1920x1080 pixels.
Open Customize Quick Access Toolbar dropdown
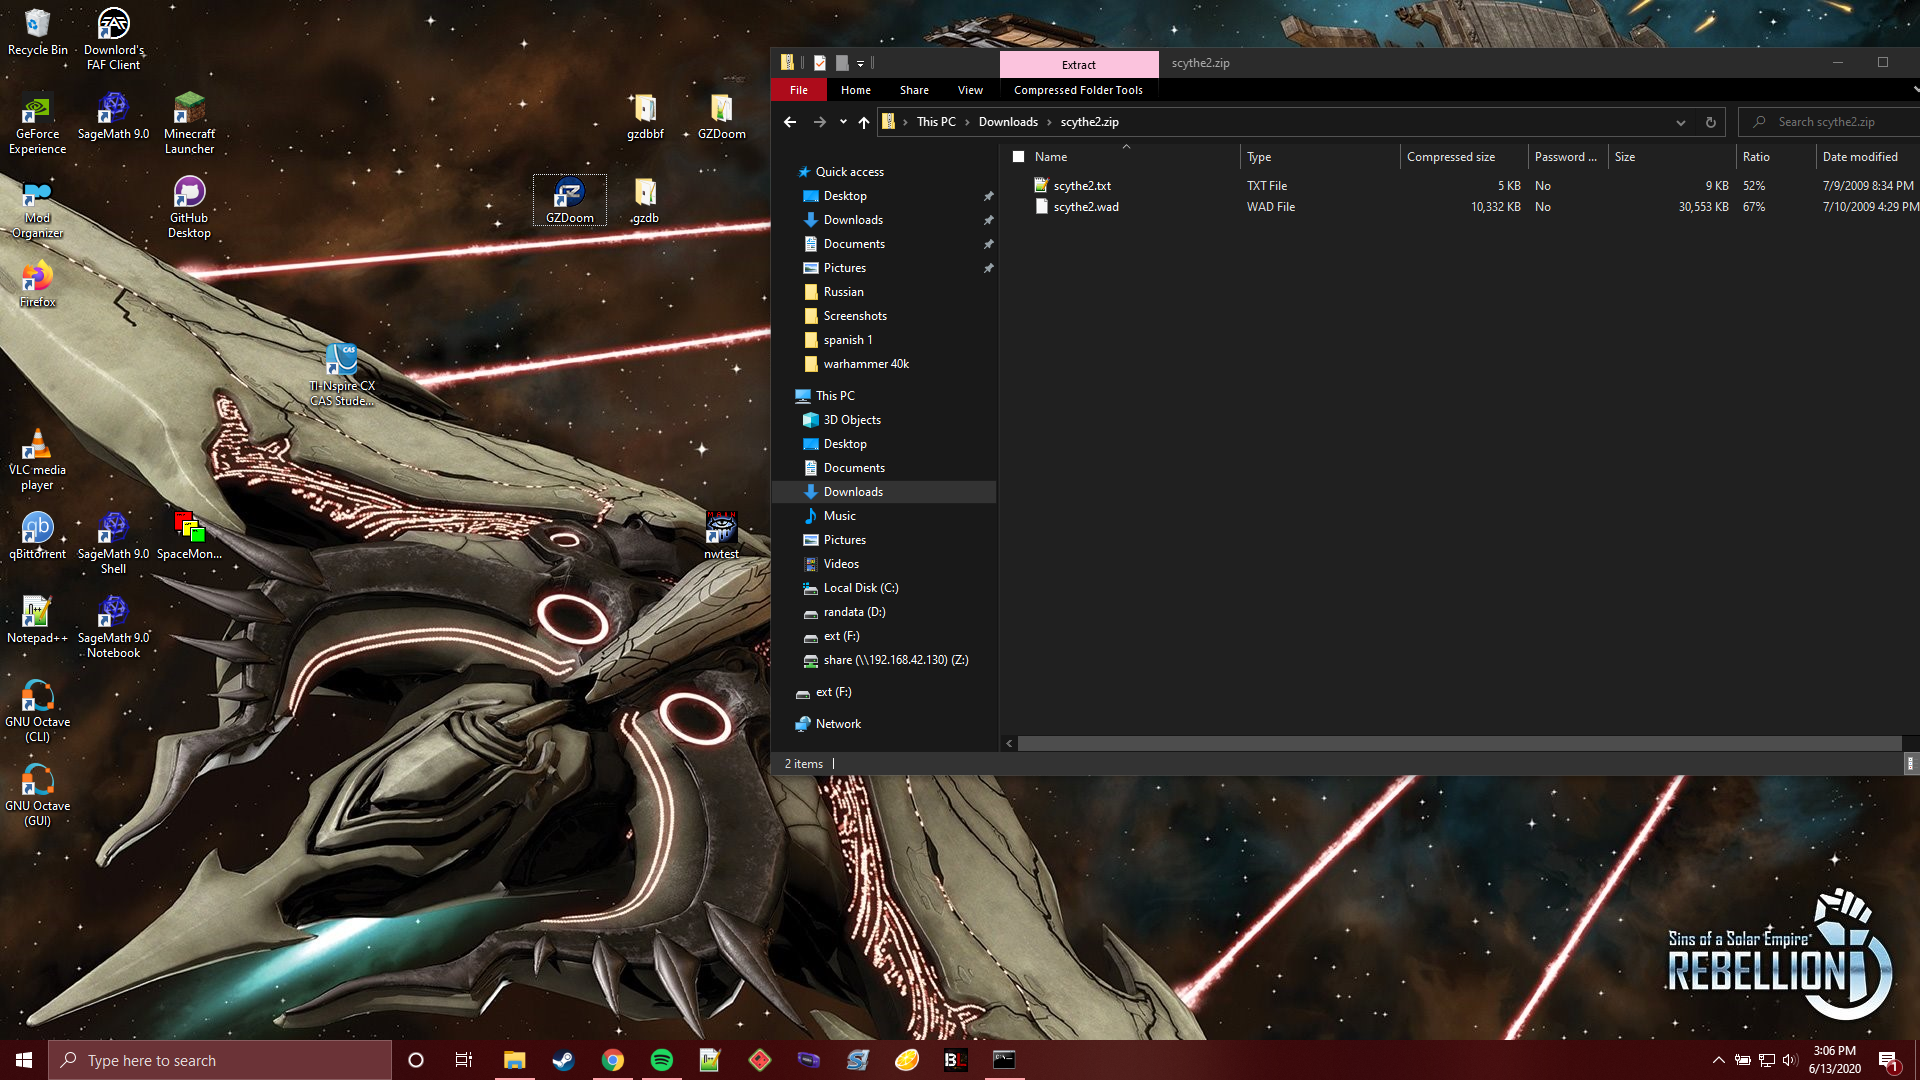tap(860, 64)
